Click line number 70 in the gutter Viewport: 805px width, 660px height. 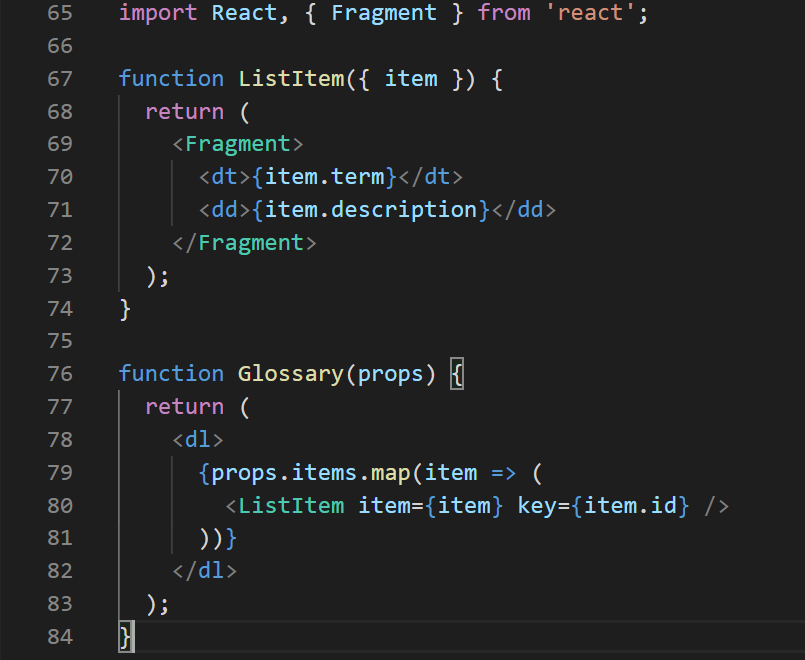click(x=59, y=176)
